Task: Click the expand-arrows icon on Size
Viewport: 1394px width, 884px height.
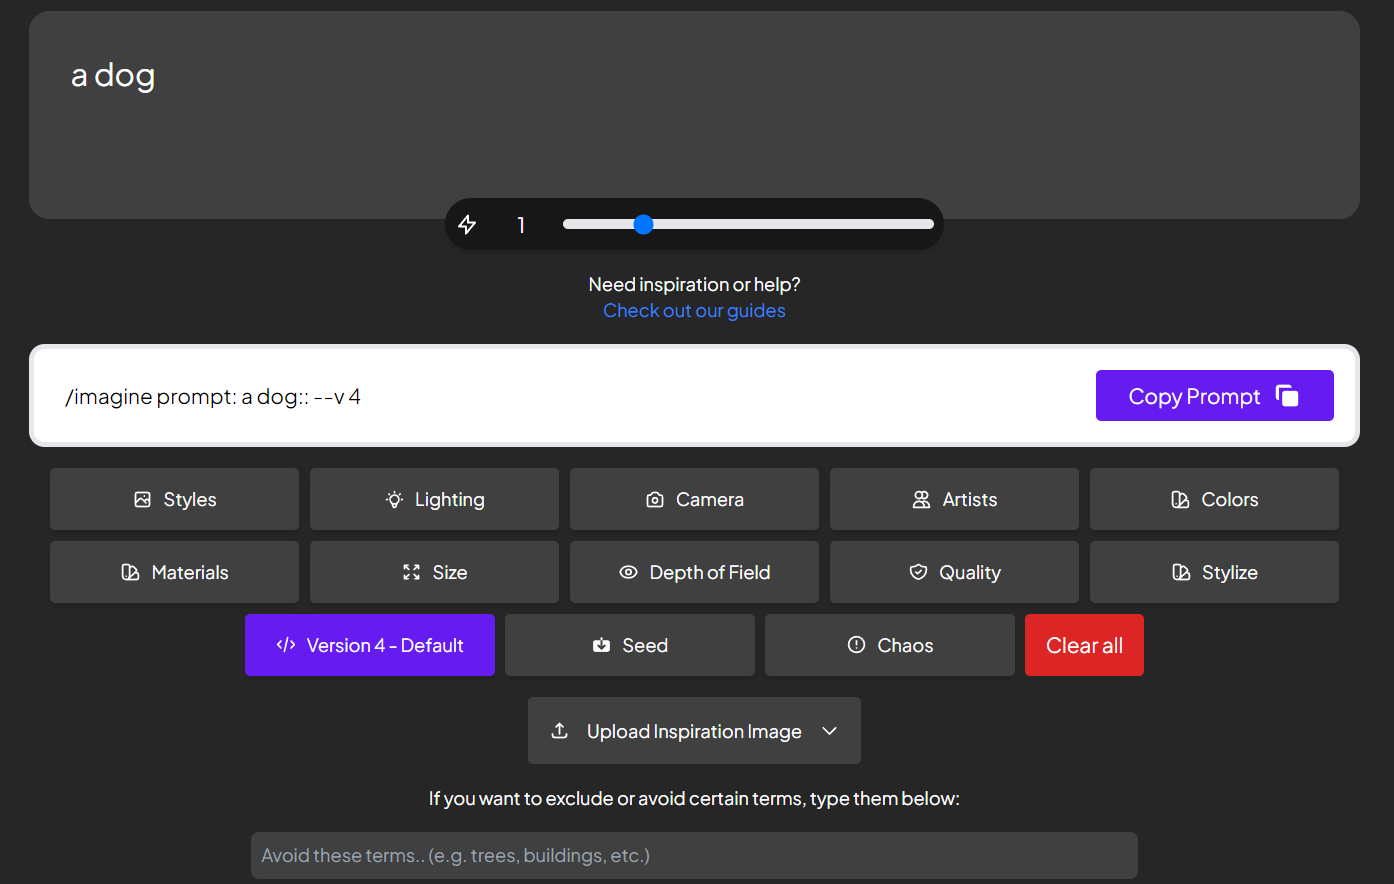Action: point(411,573)
